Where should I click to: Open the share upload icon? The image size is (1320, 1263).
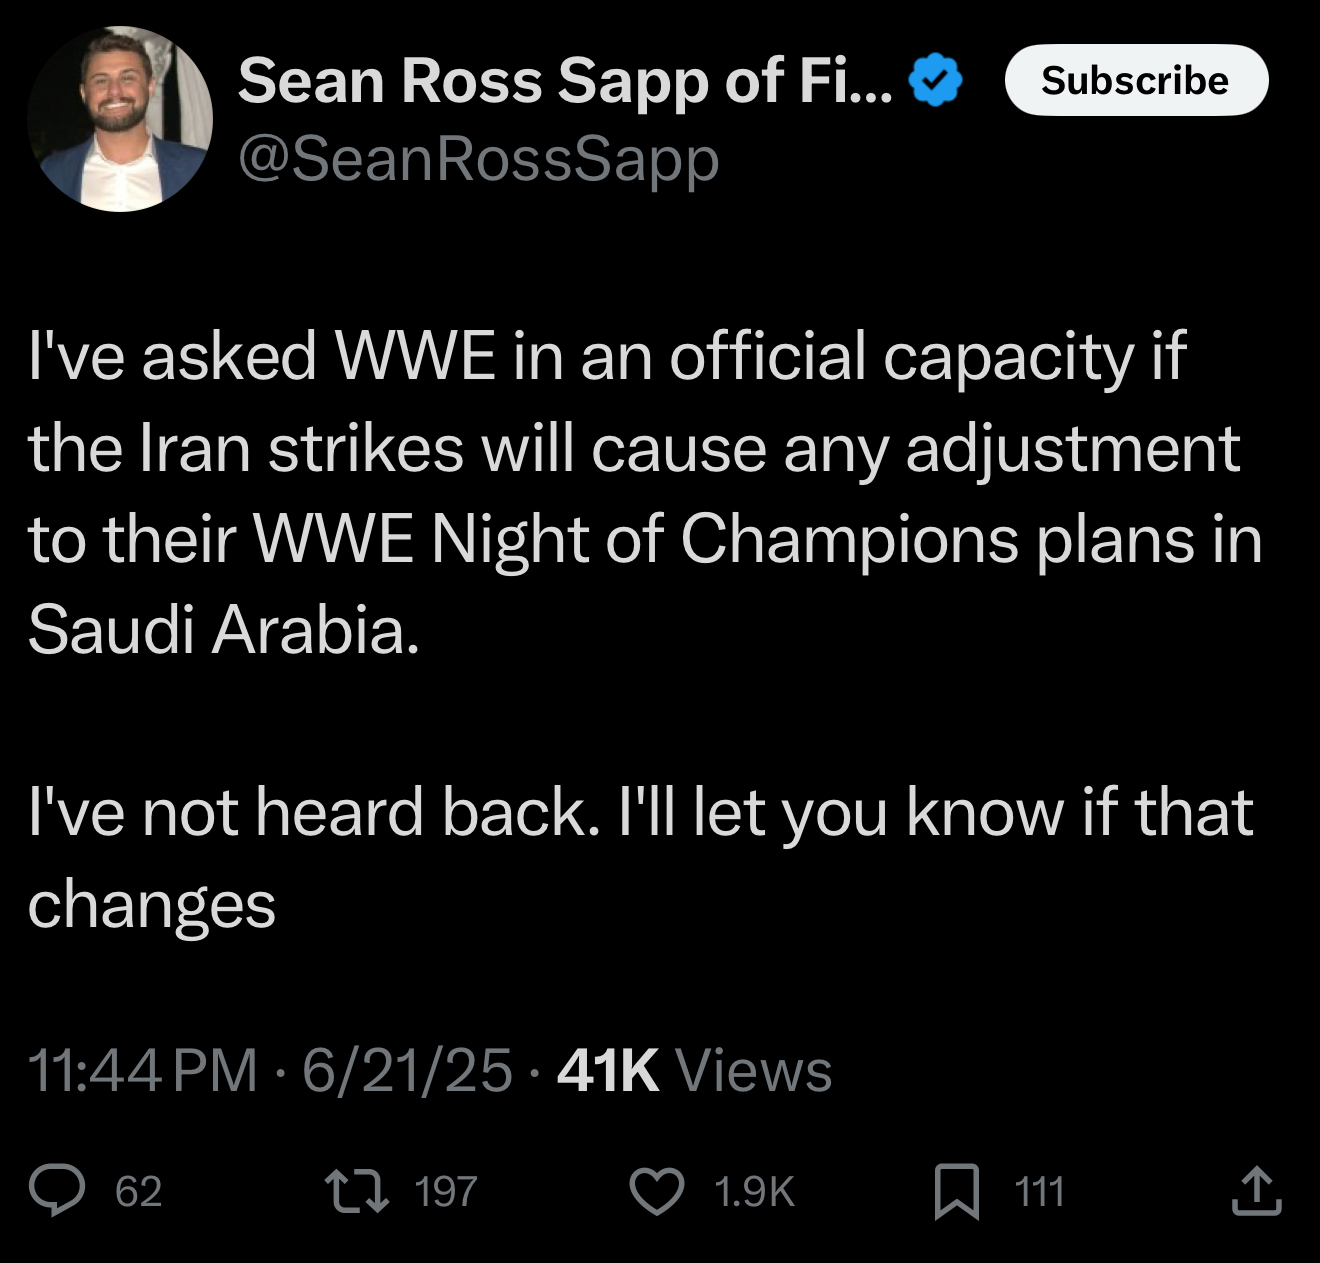(x=1256, y=1191)
